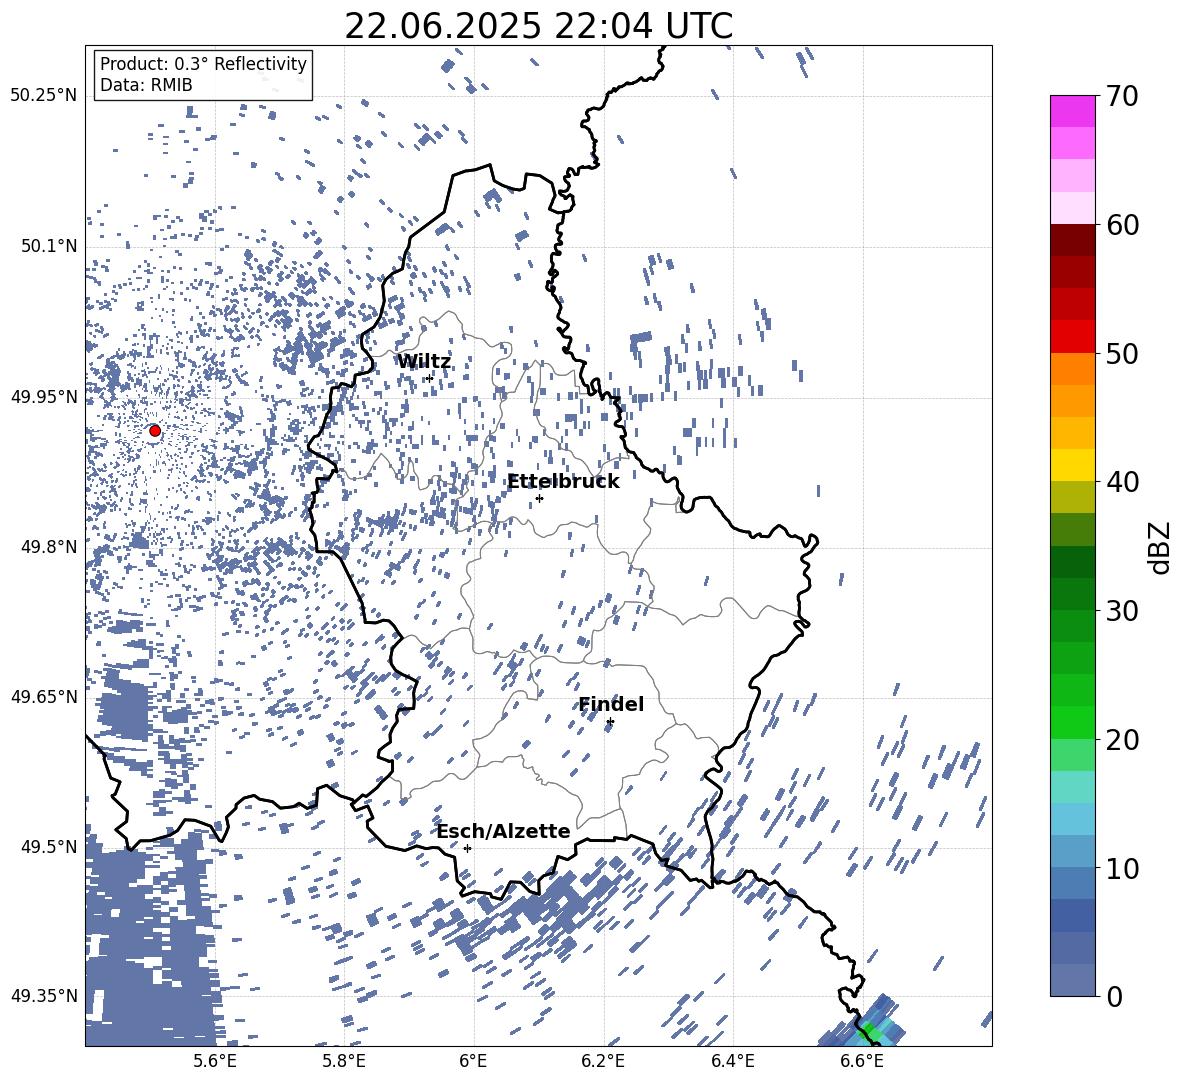Click the Findel station label
The image size is (1184, 1081).
tap(611, 704)
